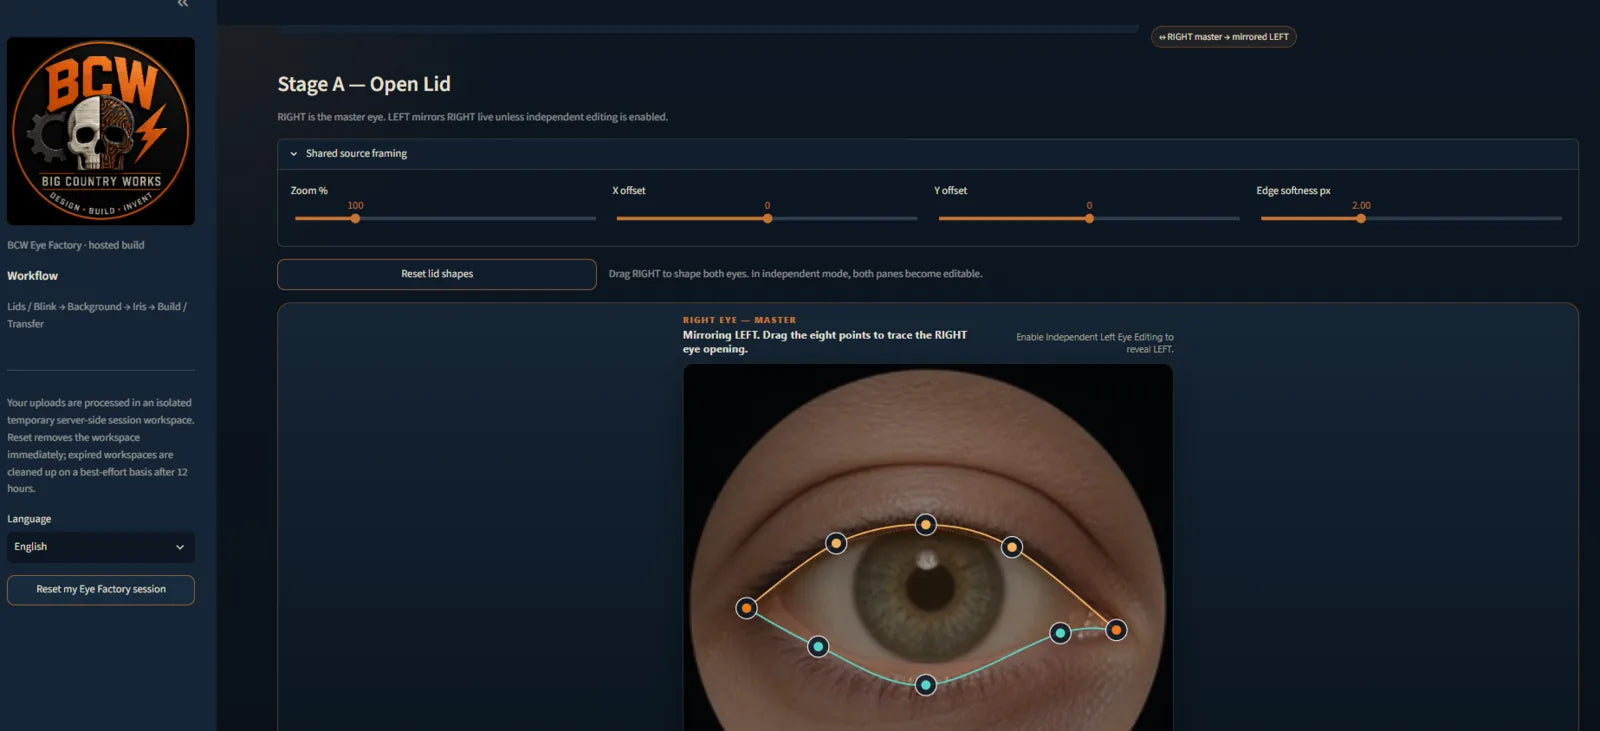Click the X offset slider handle
Screen dimensions: 1600x731
[x=767, y=218]
